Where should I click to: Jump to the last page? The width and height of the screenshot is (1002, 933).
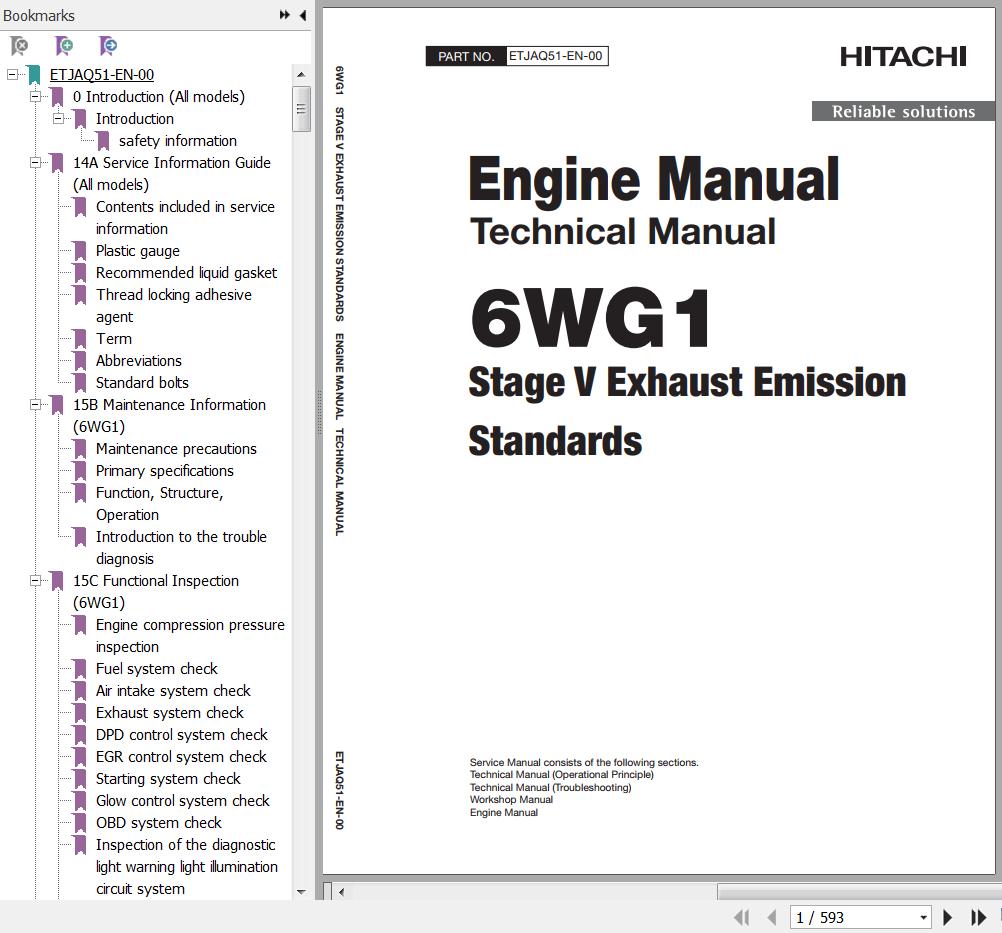tap(979, 917)
